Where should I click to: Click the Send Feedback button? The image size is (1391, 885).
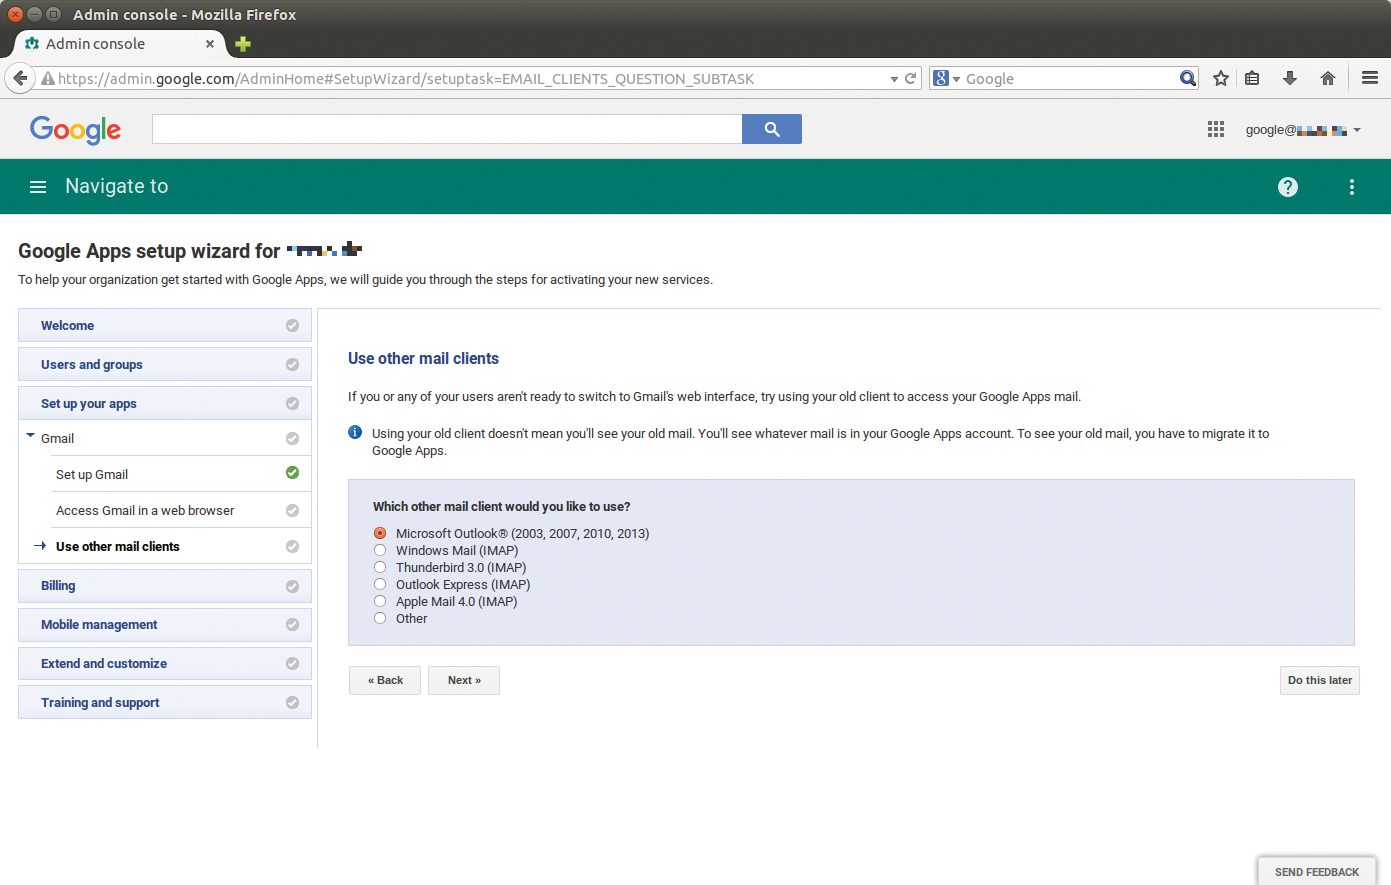[1317, 871]
